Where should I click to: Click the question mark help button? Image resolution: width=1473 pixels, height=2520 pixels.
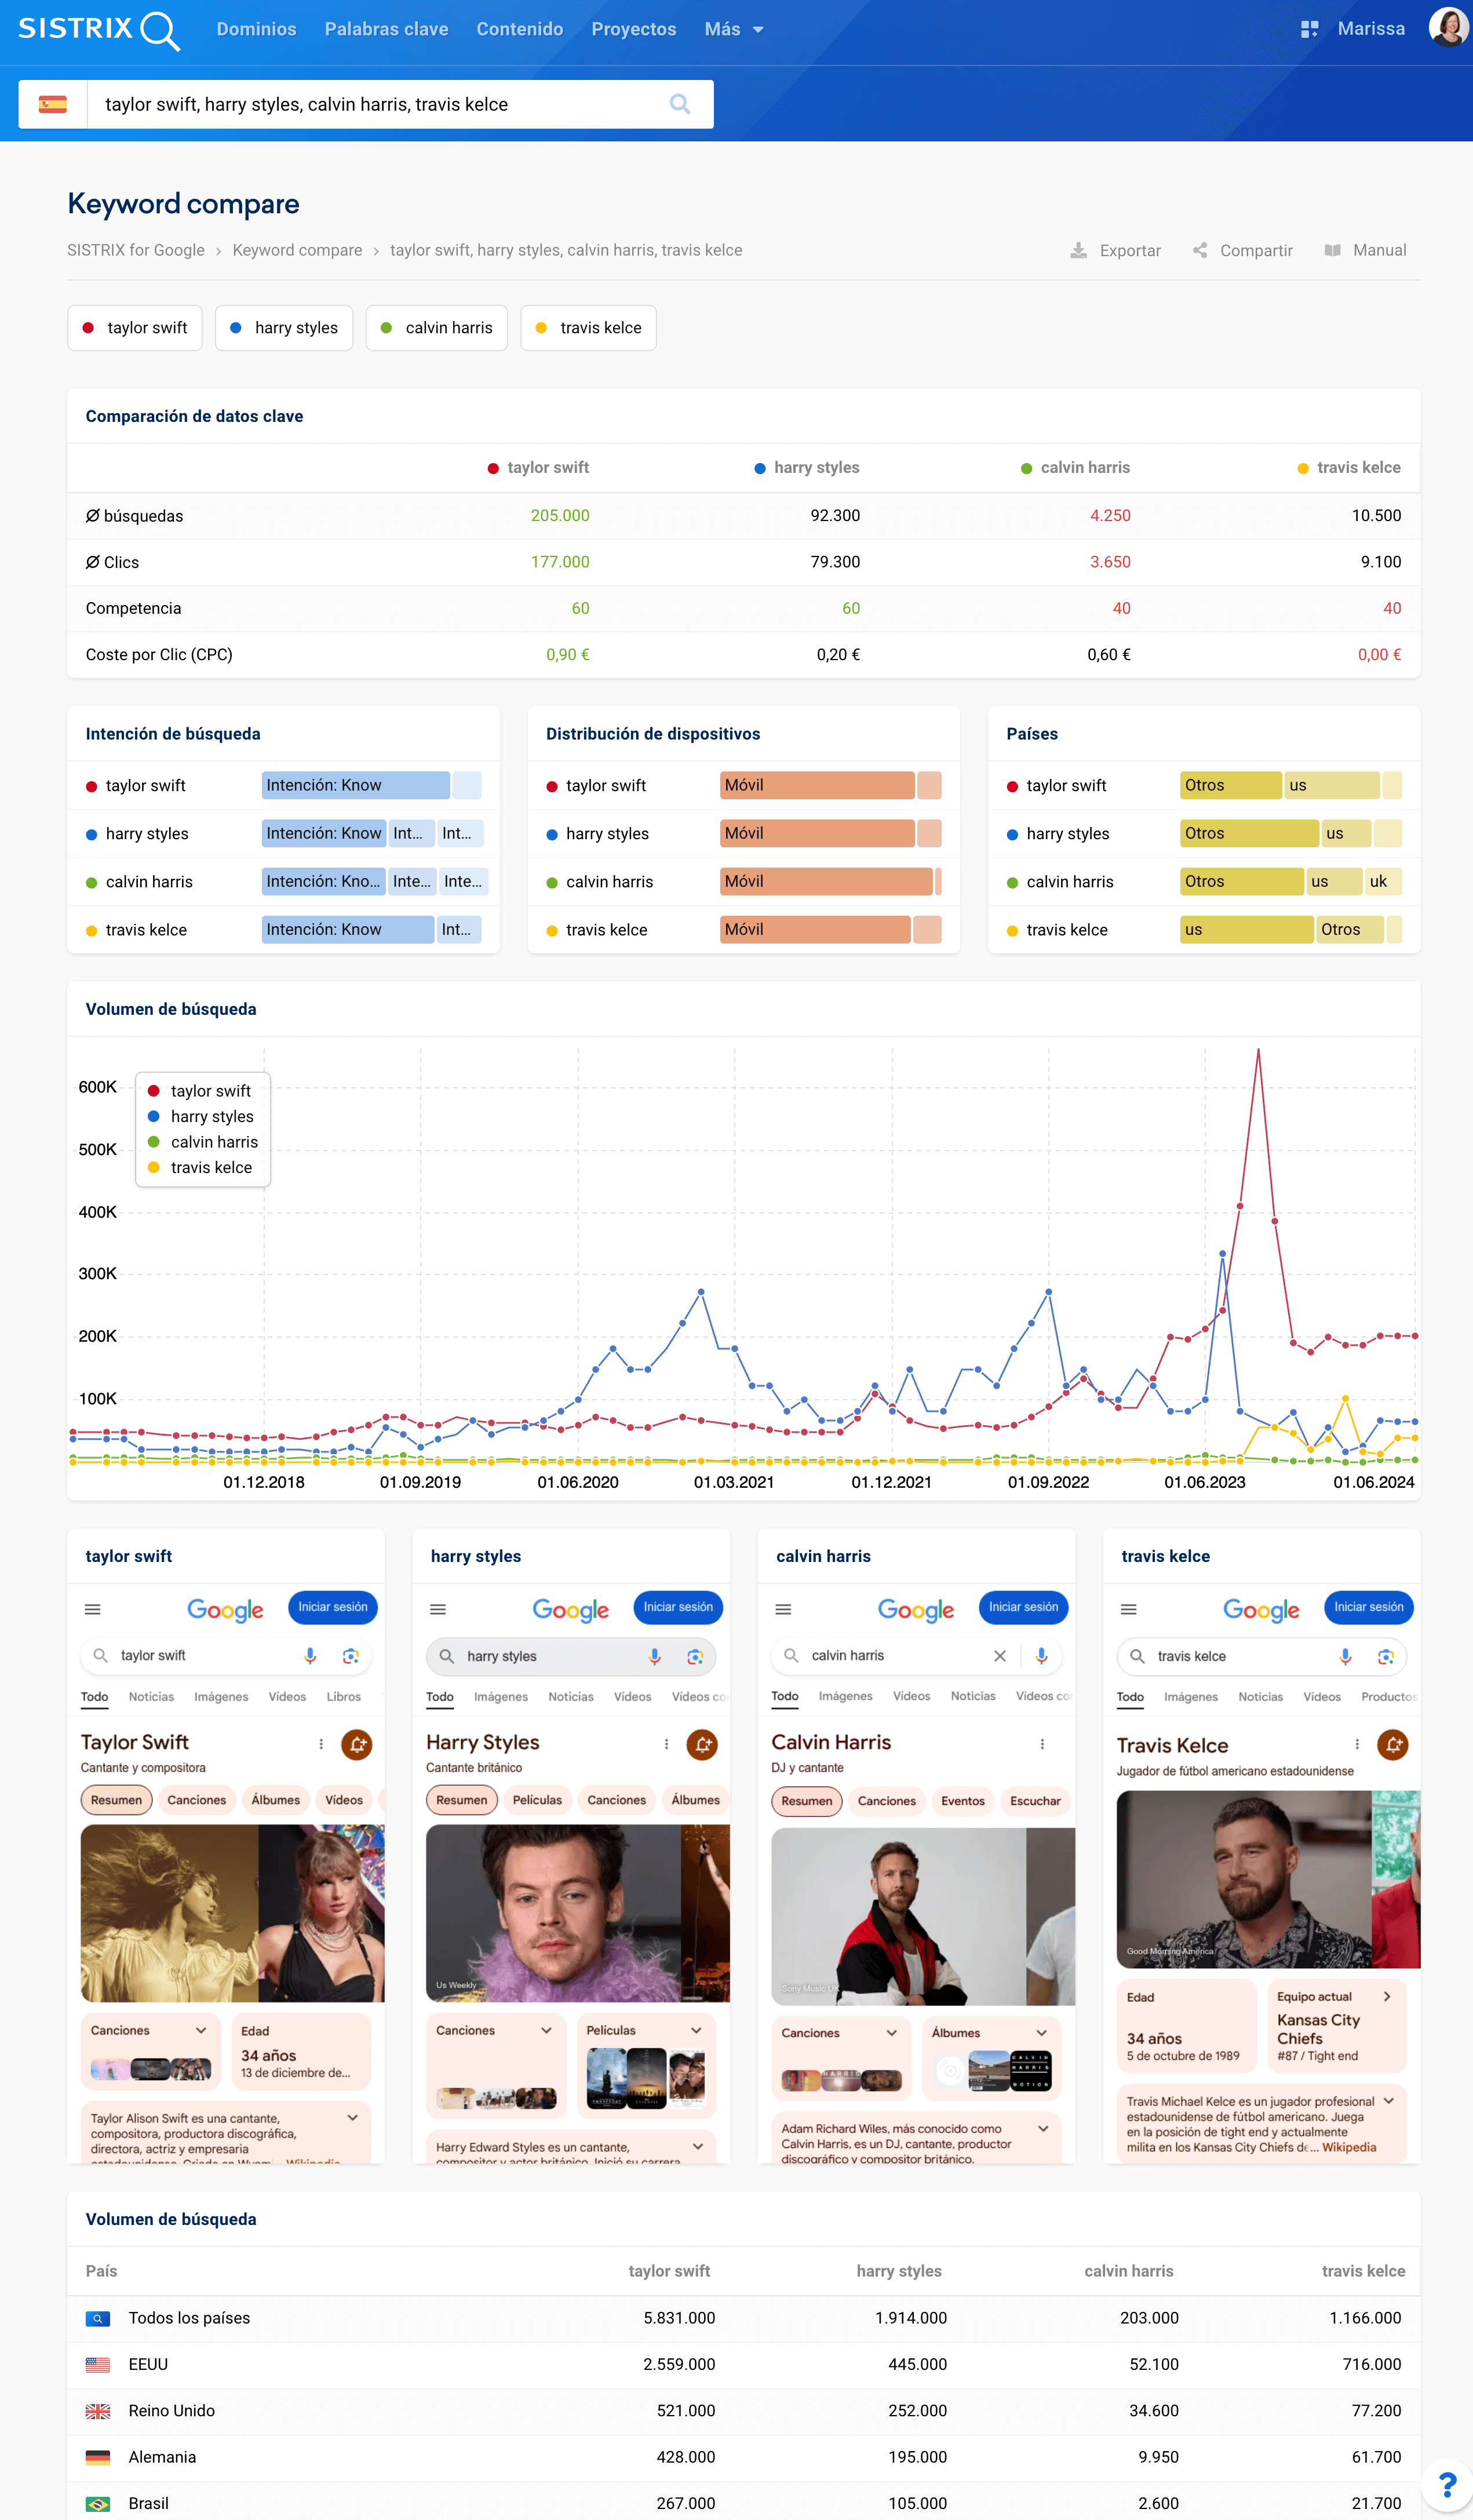[x=1446, y=2485]
